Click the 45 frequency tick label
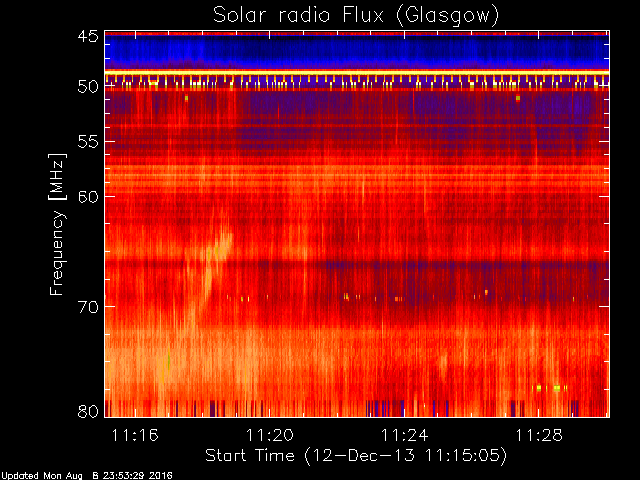This screenshot has width=640, height=480. coord(88,36)
